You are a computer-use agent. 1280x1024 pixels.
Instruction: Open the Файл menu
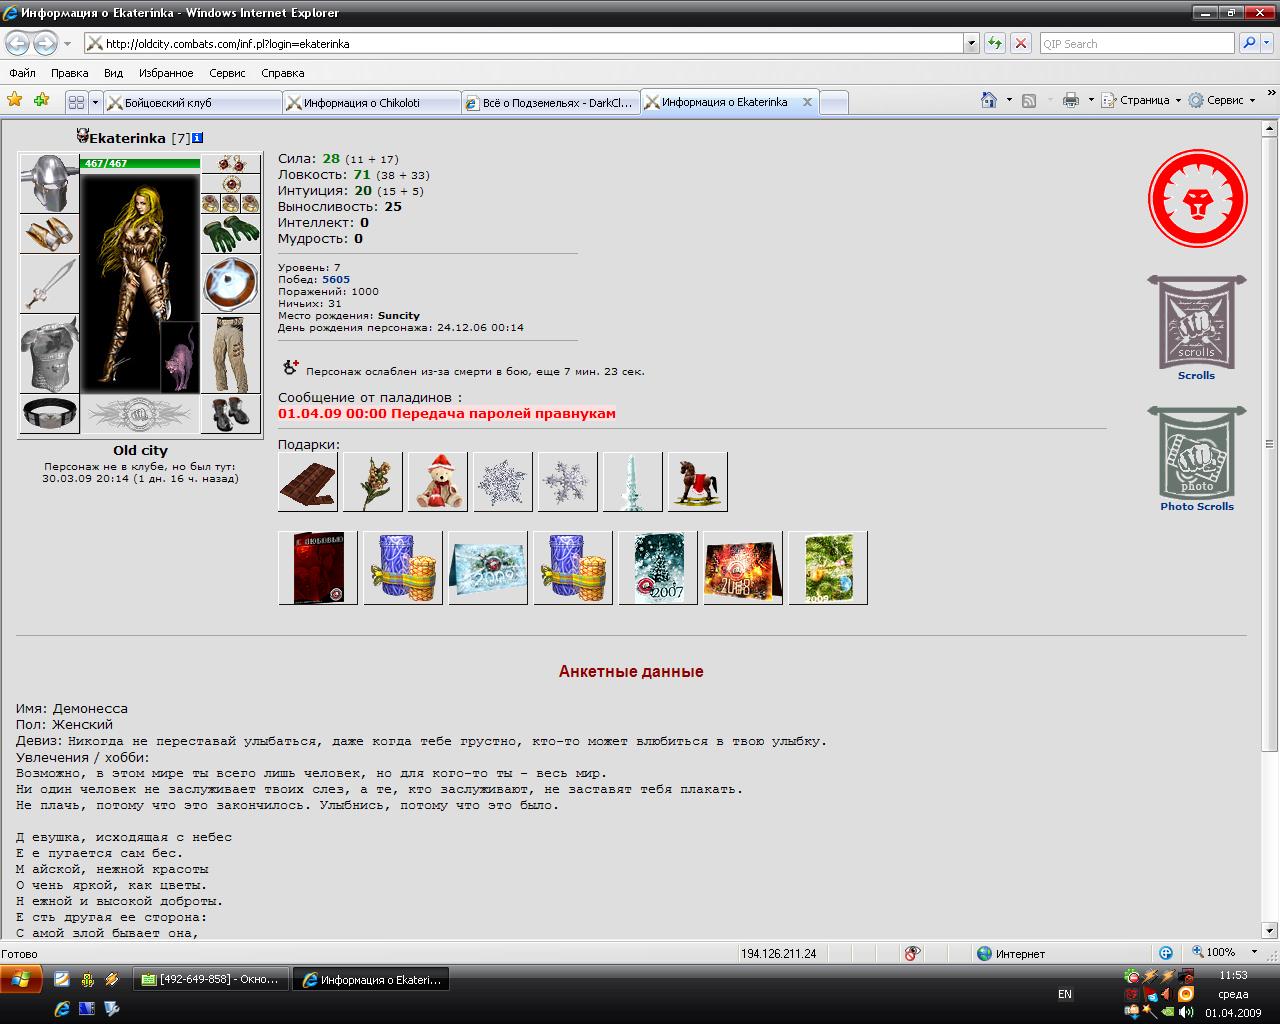click(22, 73)
